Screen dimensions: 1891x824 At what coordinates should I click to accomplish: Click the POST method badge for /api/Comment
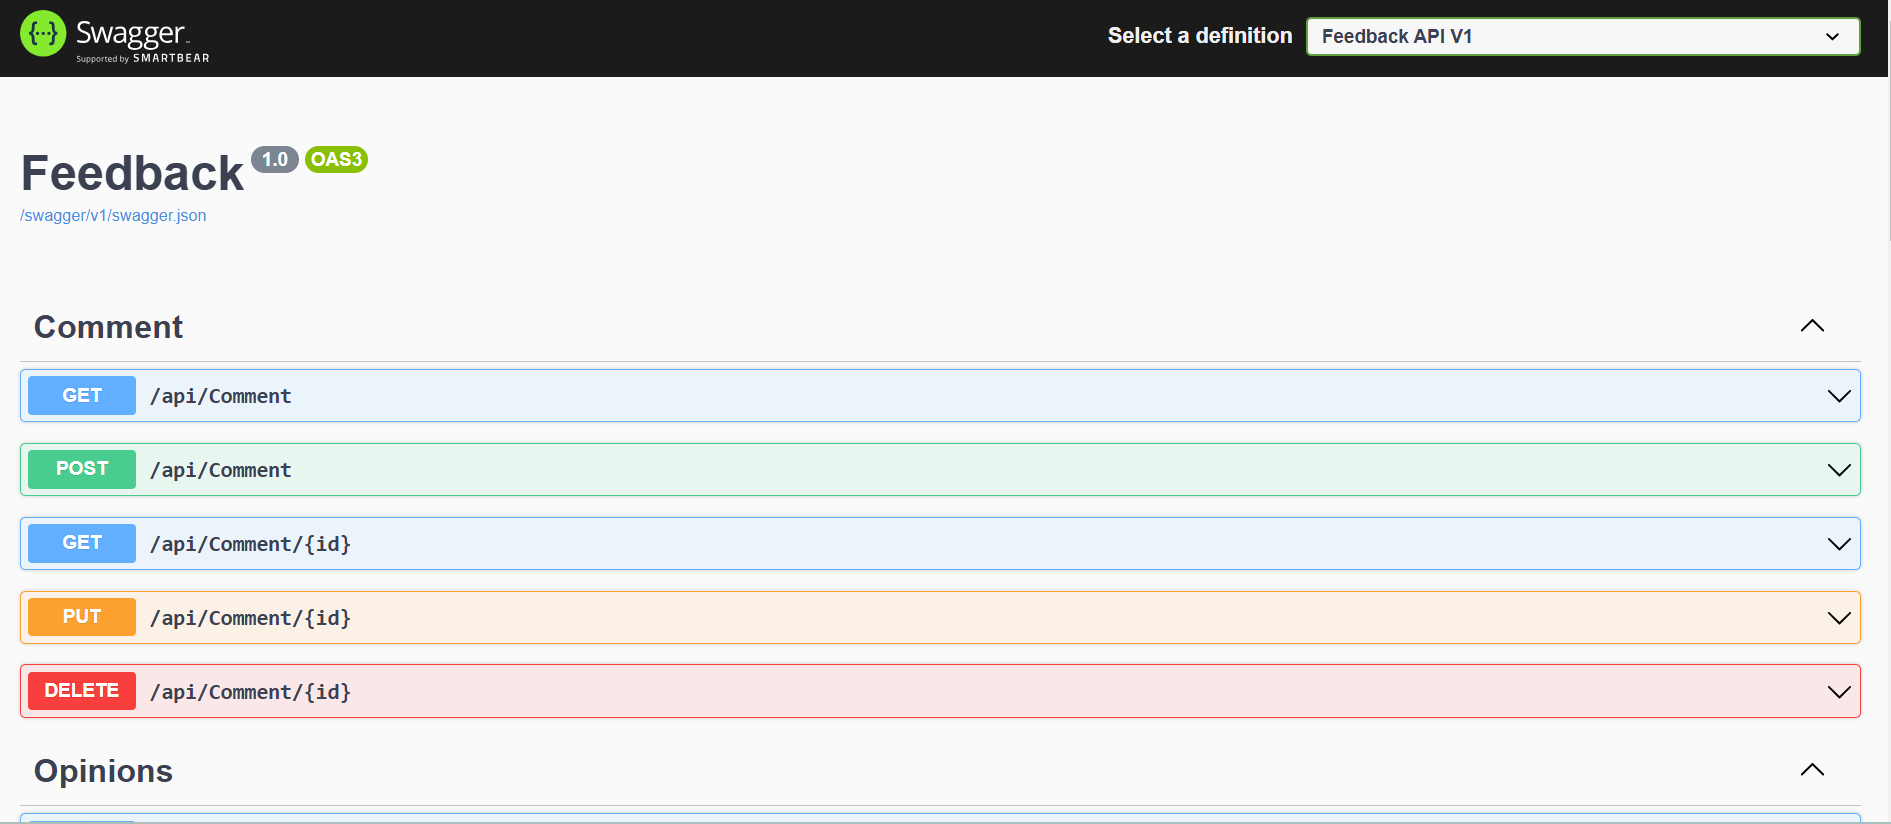(82, 469)
